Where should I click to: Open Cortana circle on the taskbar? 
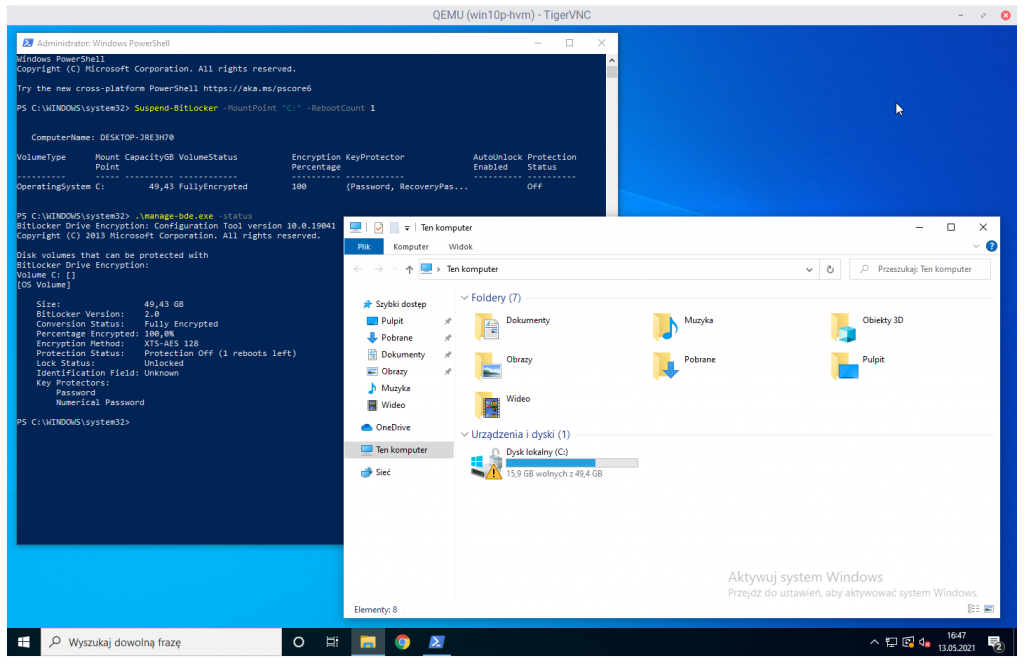click(298, 642)
